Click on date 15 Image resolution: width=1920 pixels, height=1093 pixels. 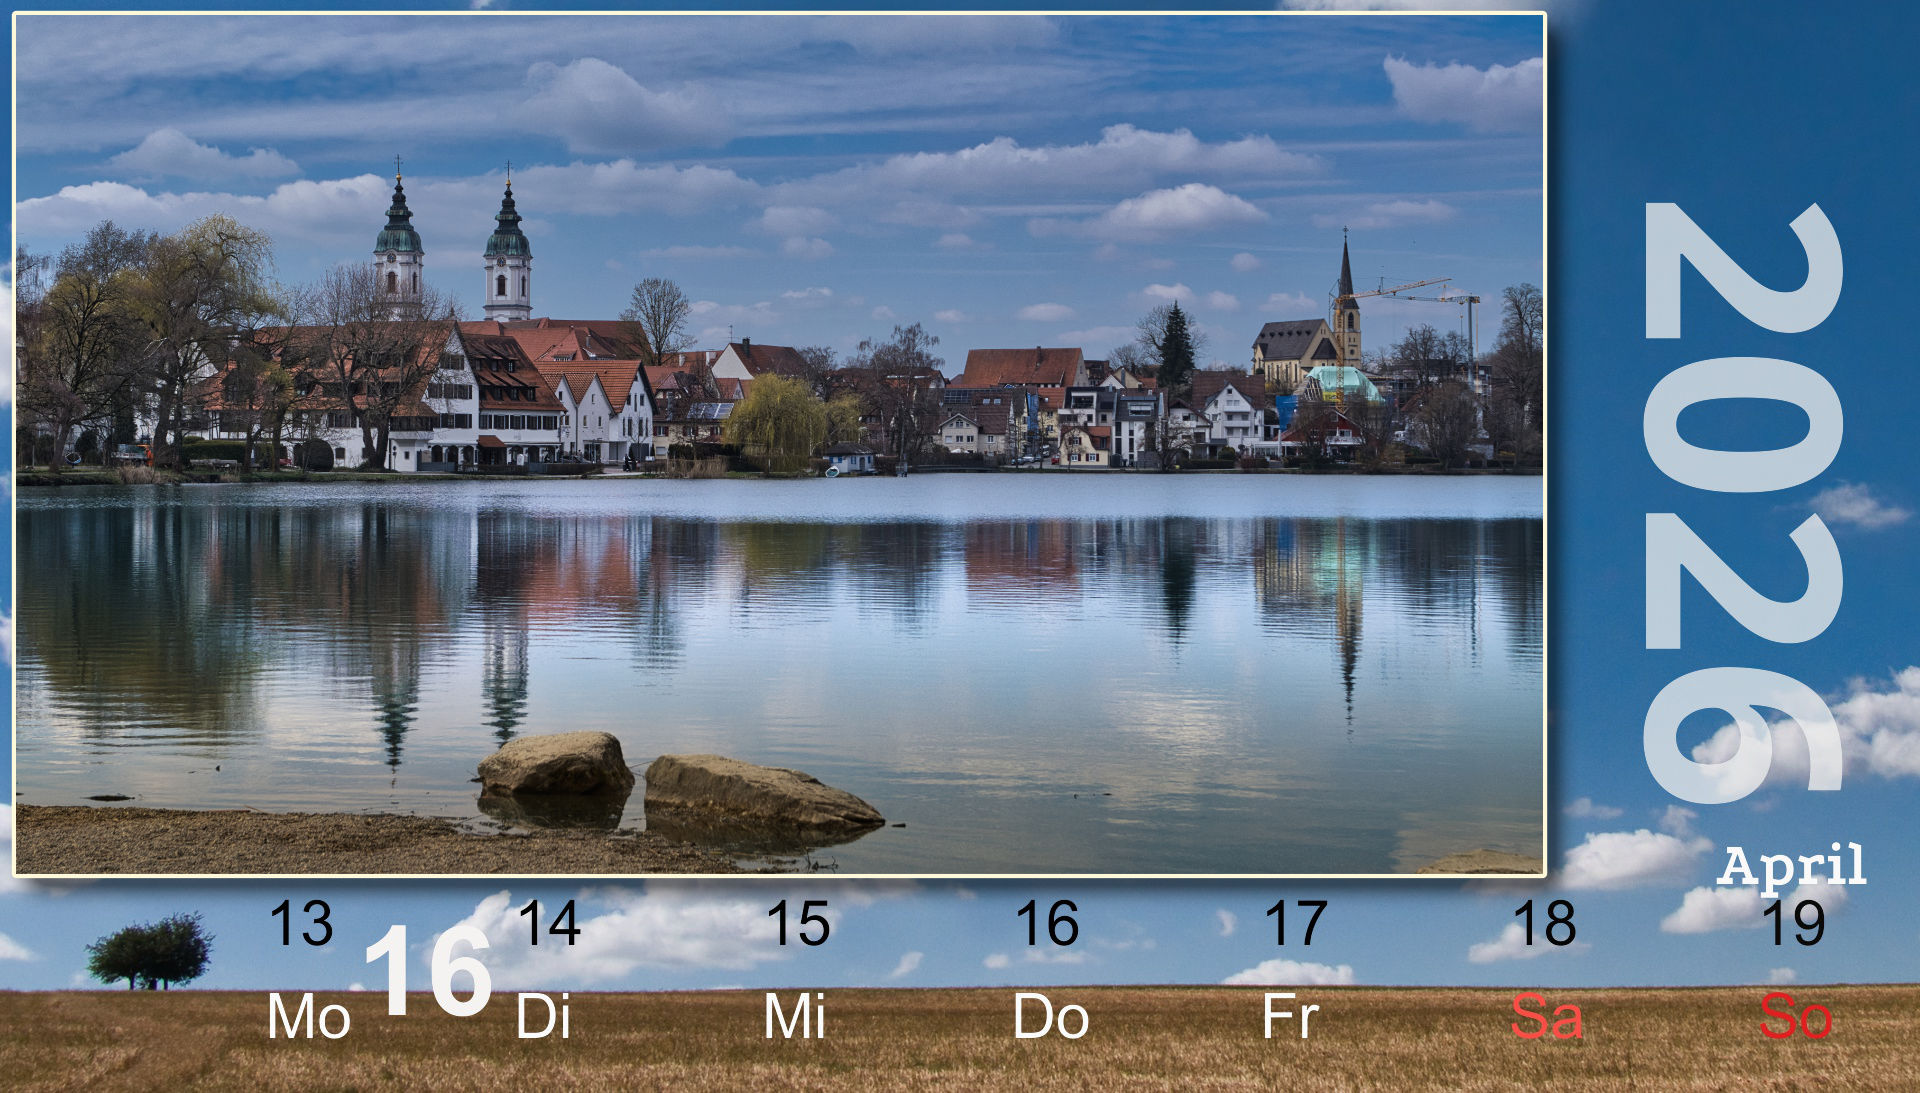pos(798,923)
